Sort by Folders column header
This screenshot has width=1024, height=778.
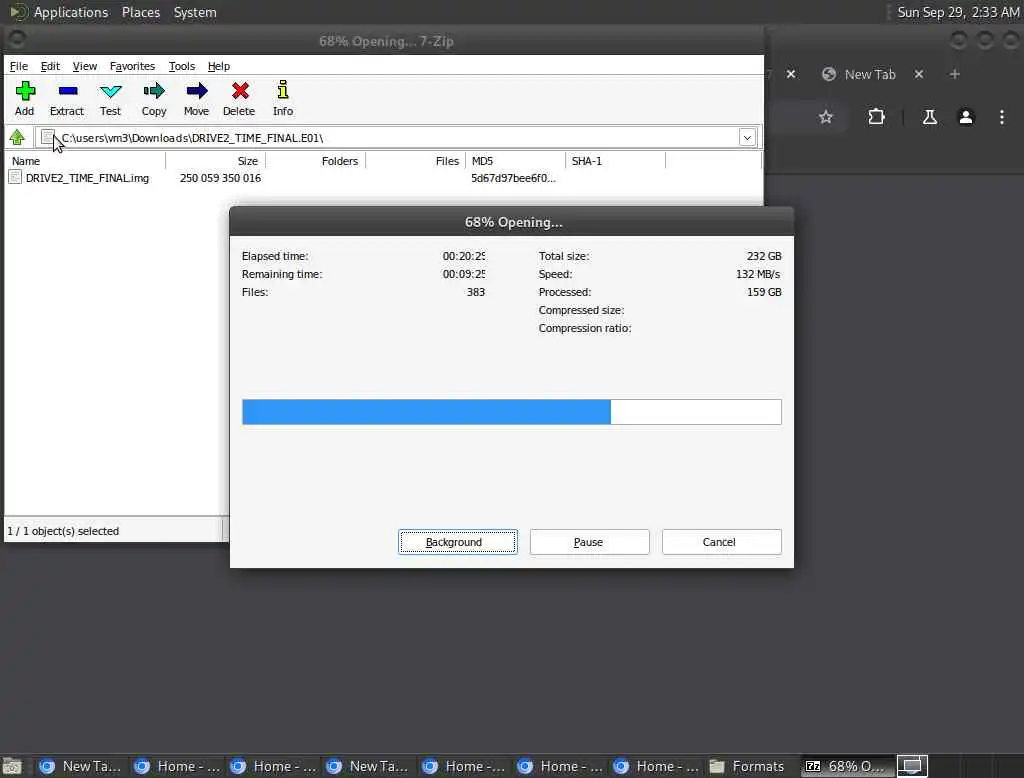coord(315,161)
